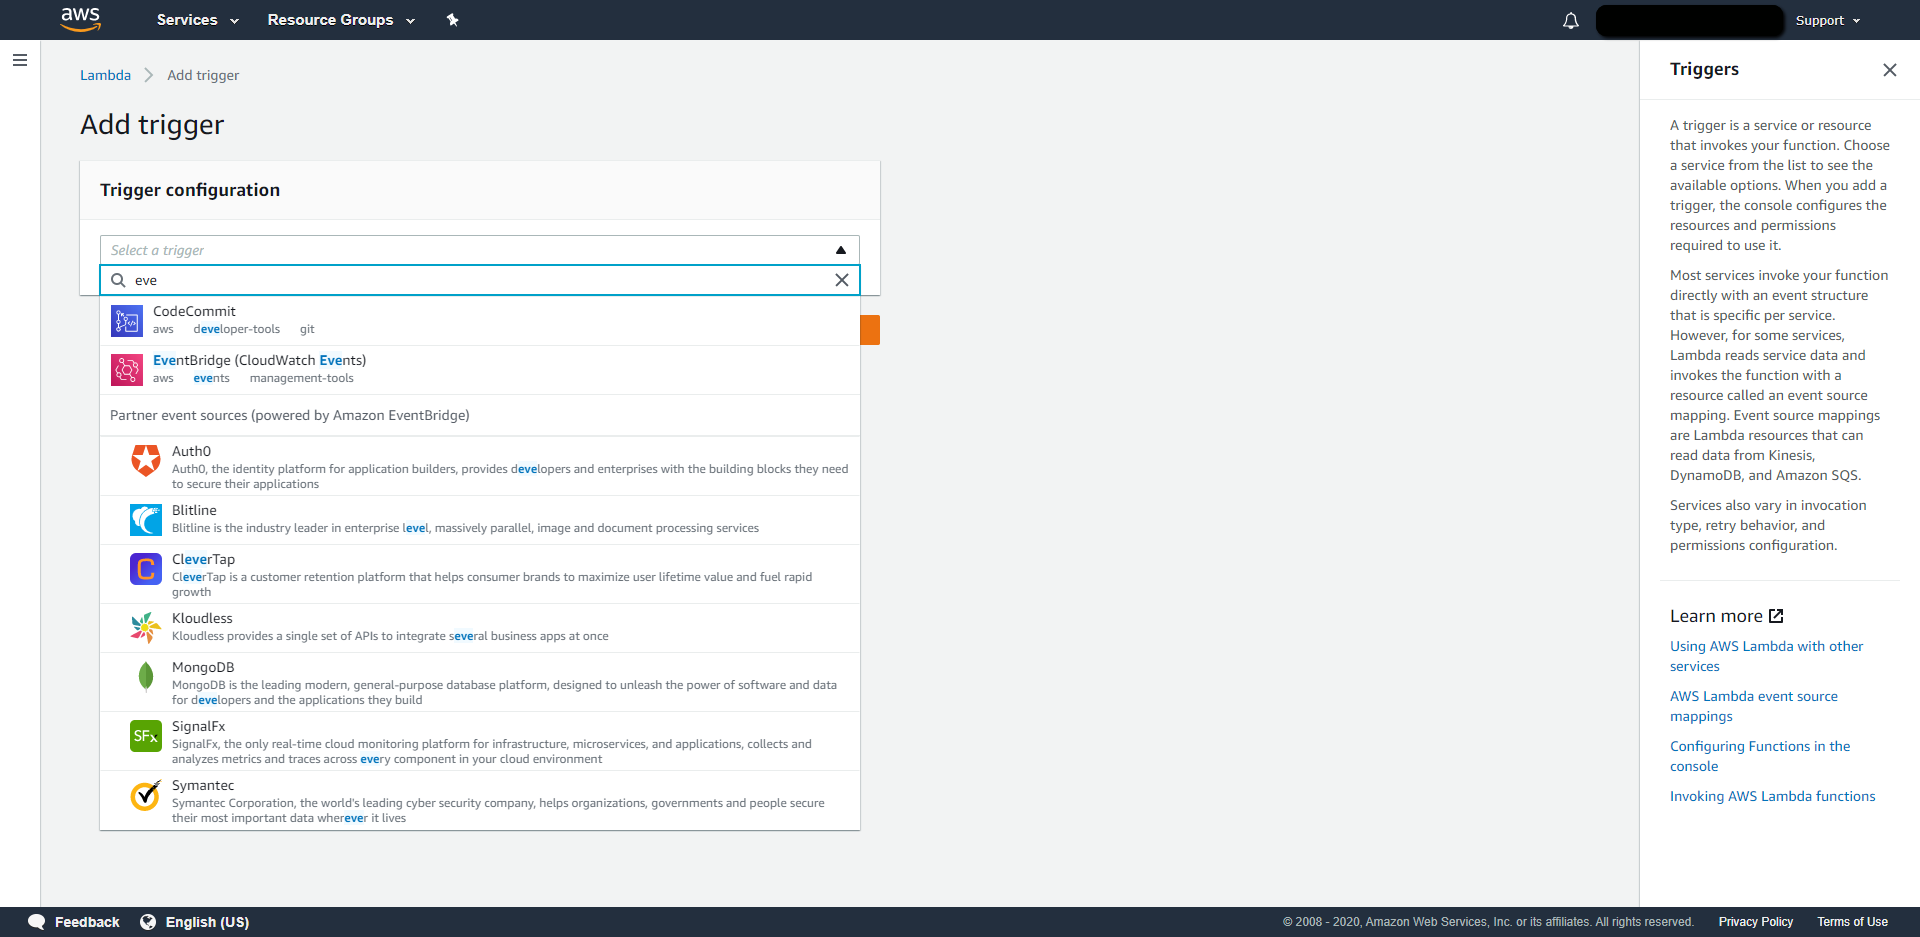Pick Blitline as event source
This screenshot has height=937, width=1920.
pyautogui.click(x=480, y=520)
